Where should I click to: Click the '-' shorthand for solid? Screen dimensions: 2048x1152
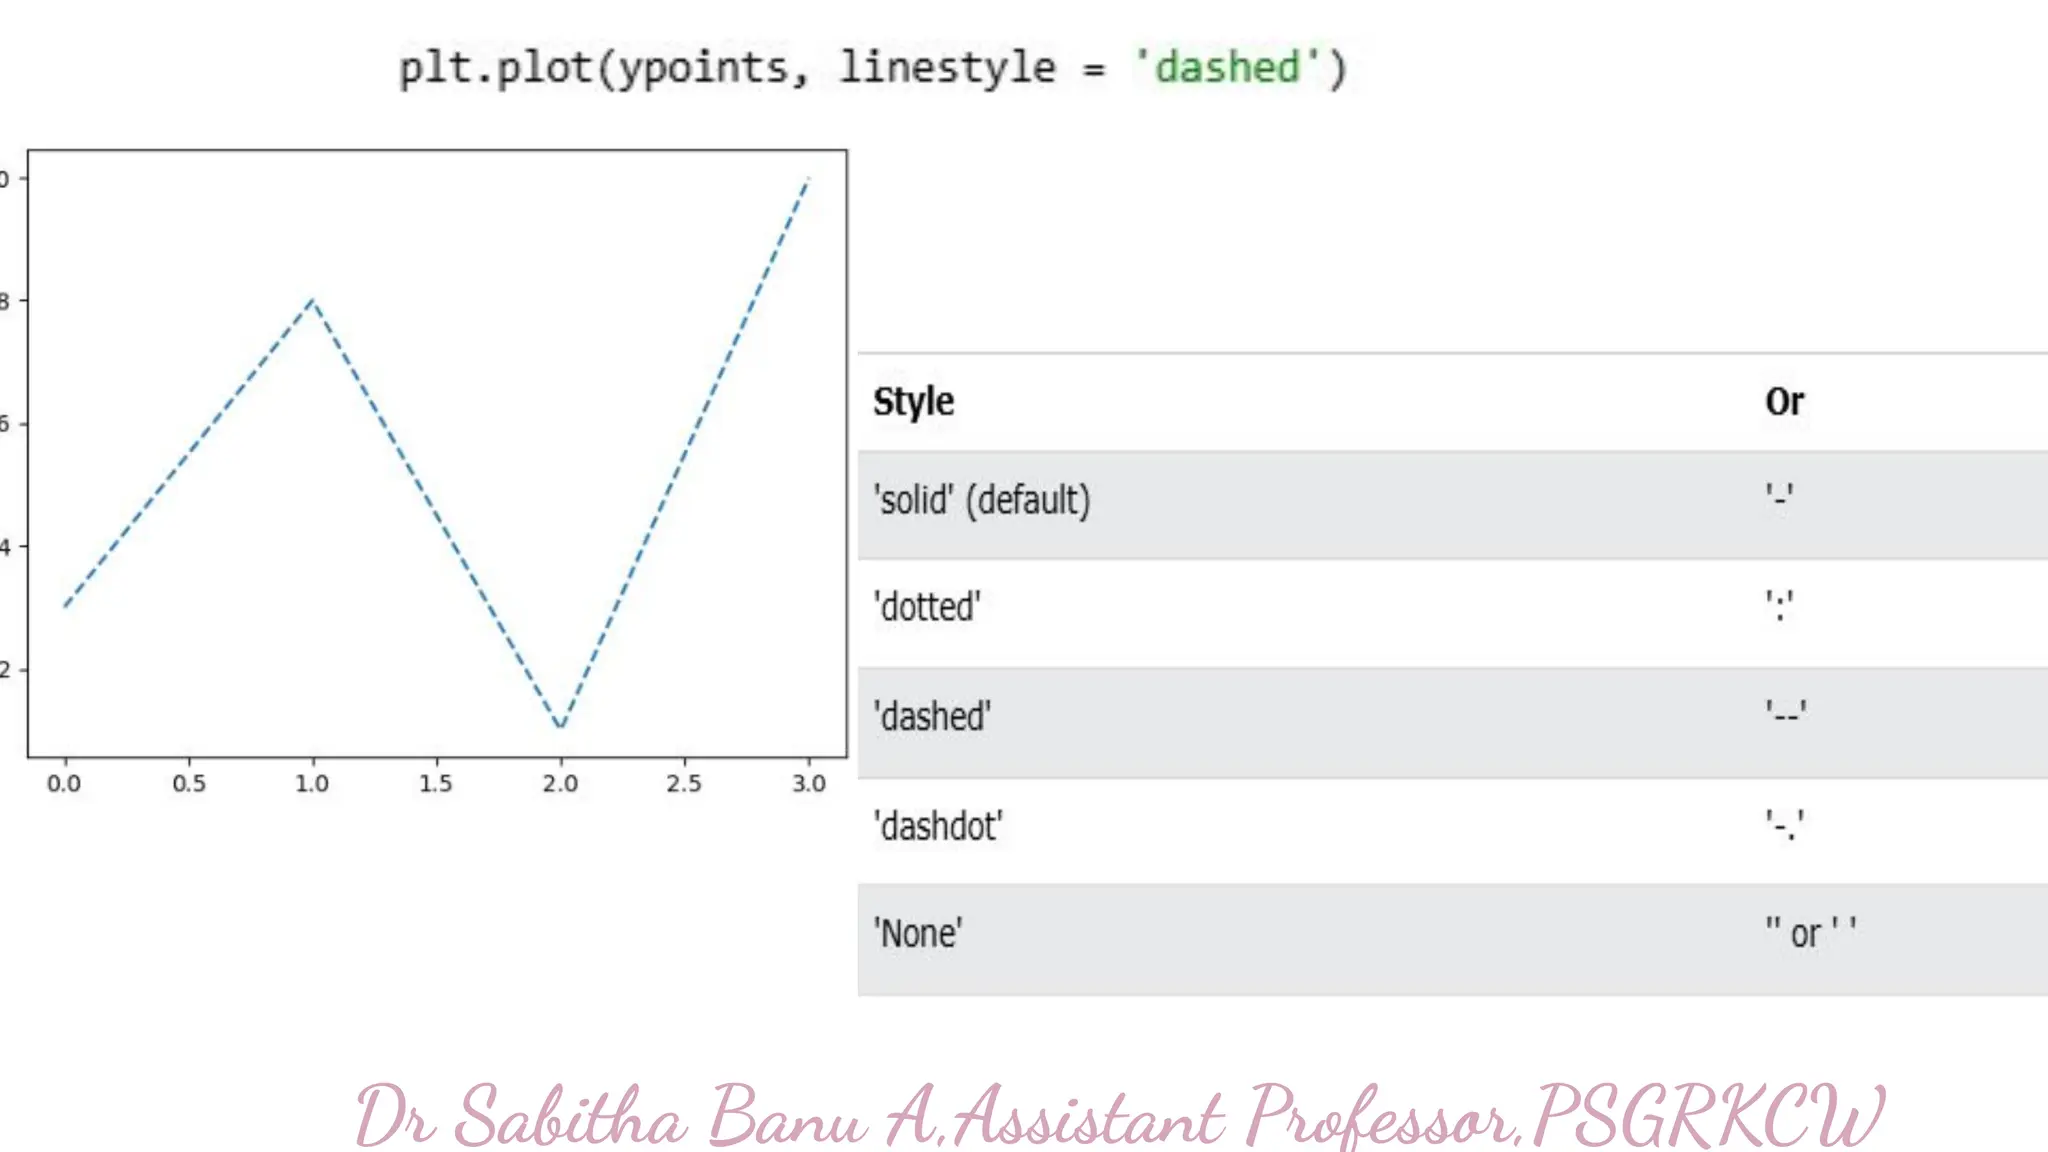click(1779, 495)
